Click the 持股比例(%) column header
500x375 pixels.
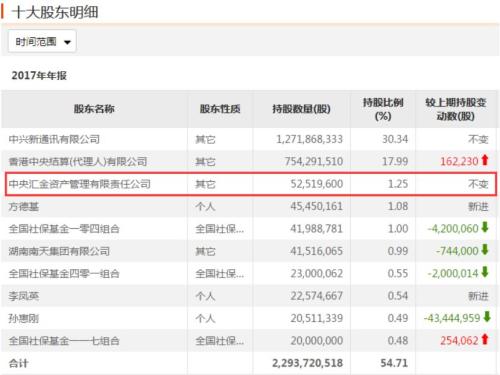[x=383, y=109]
